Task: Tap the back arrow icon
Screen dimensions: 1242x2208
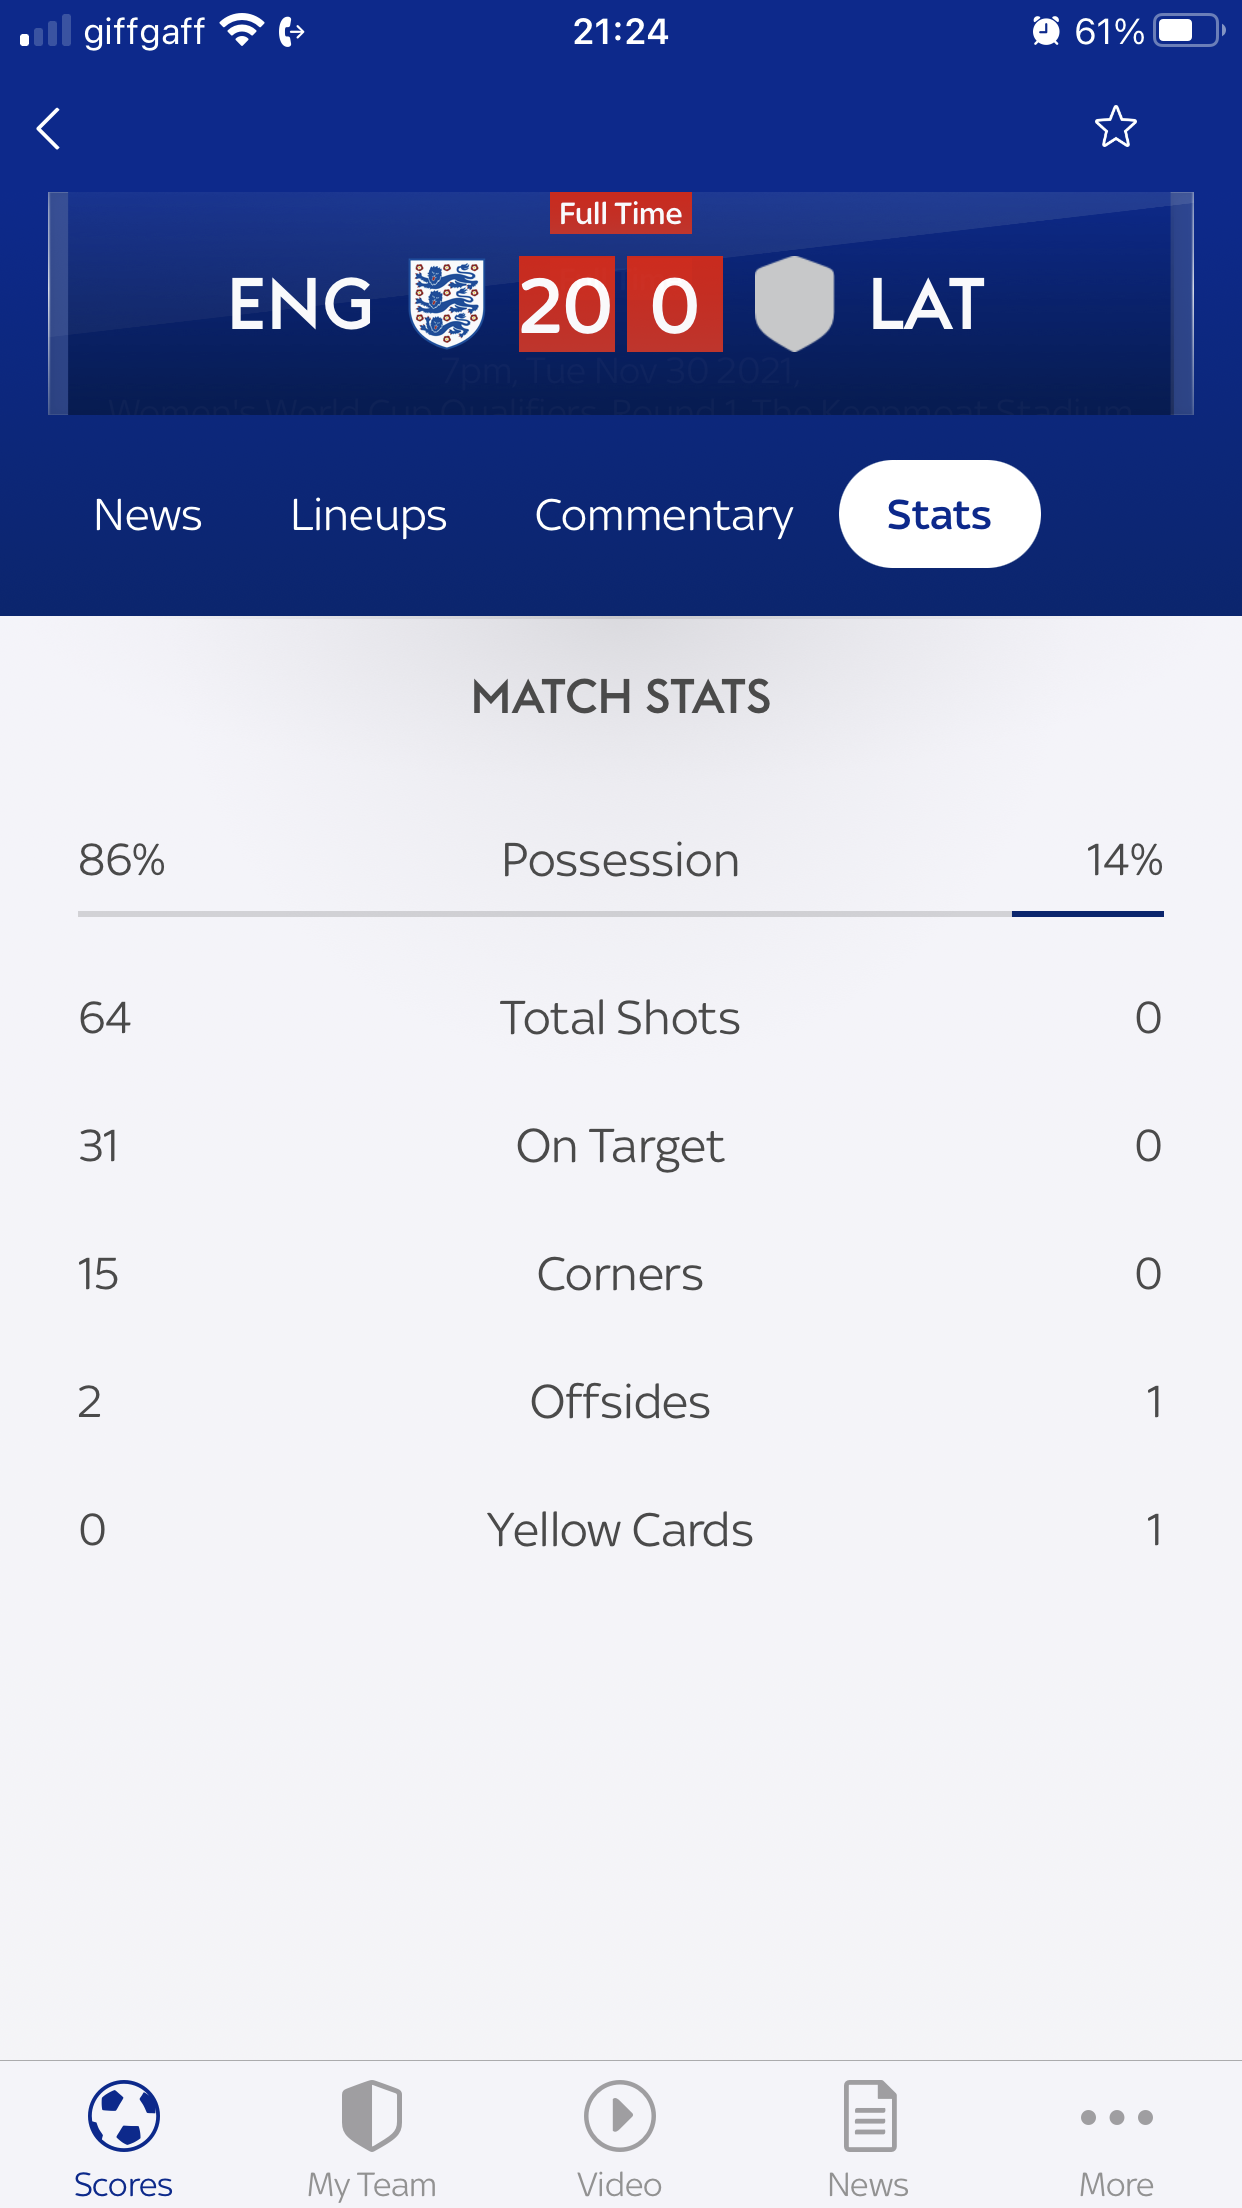Action: [49, 129]
